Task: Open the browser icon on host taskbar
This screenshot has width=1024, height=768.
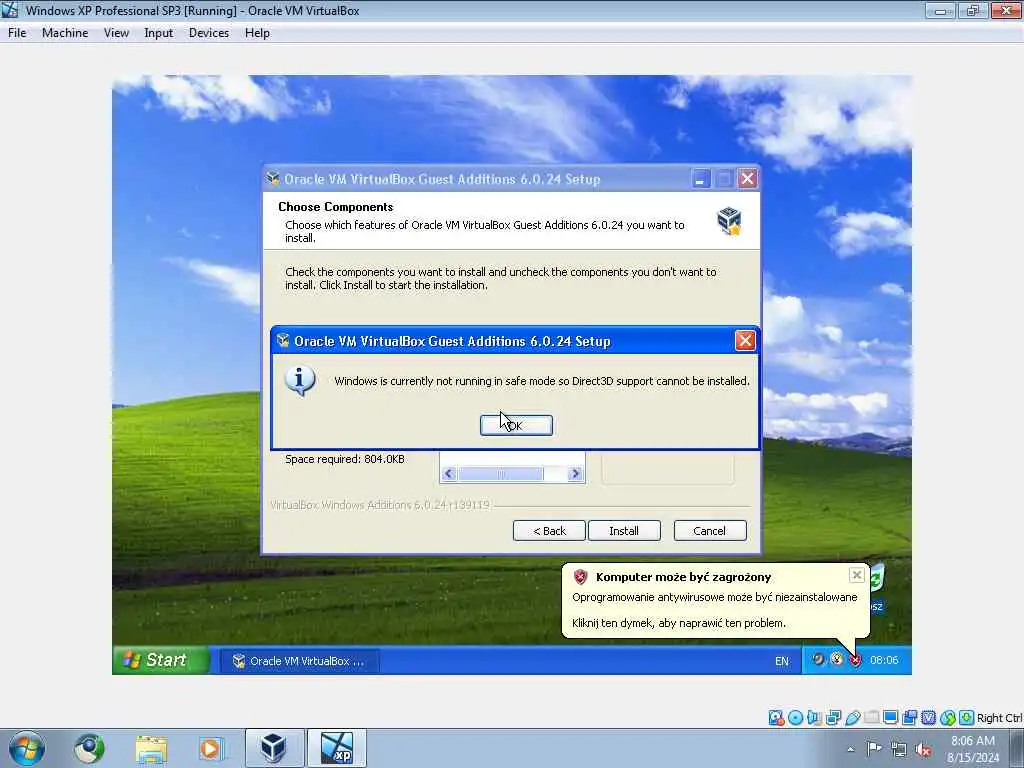Action: coord(89,748)
